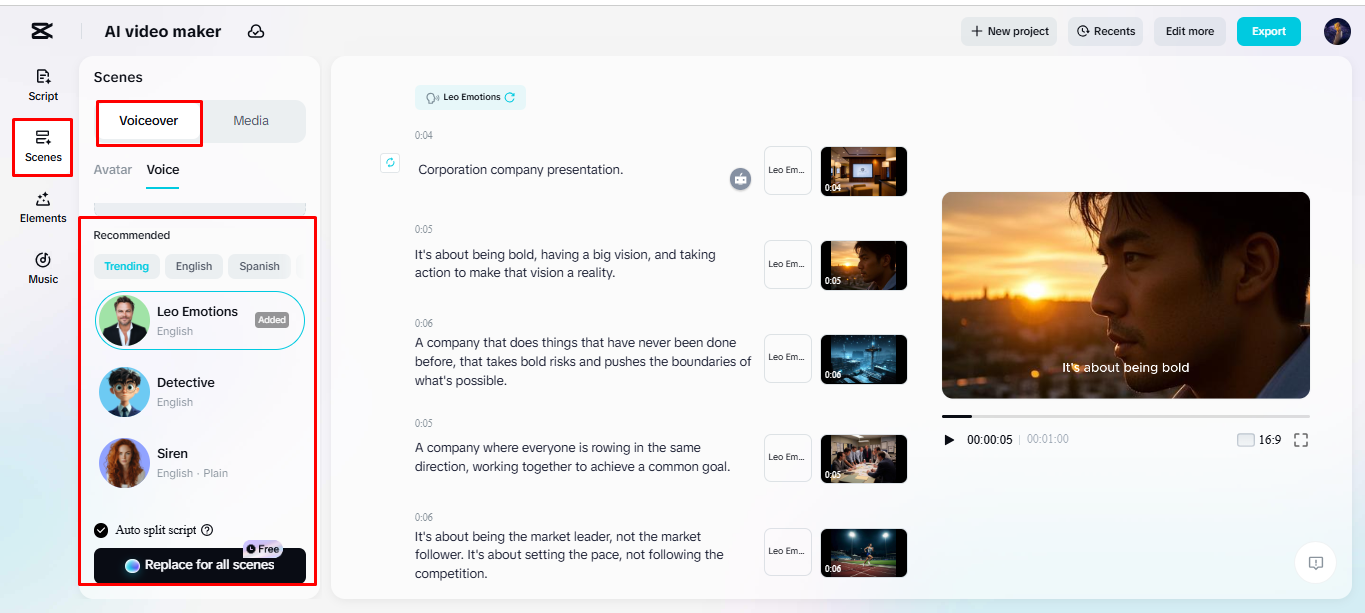Open the 16:9 aspect ratio selector
1365x613 pixels.
pyautogui.click(x=1271, y=439)
